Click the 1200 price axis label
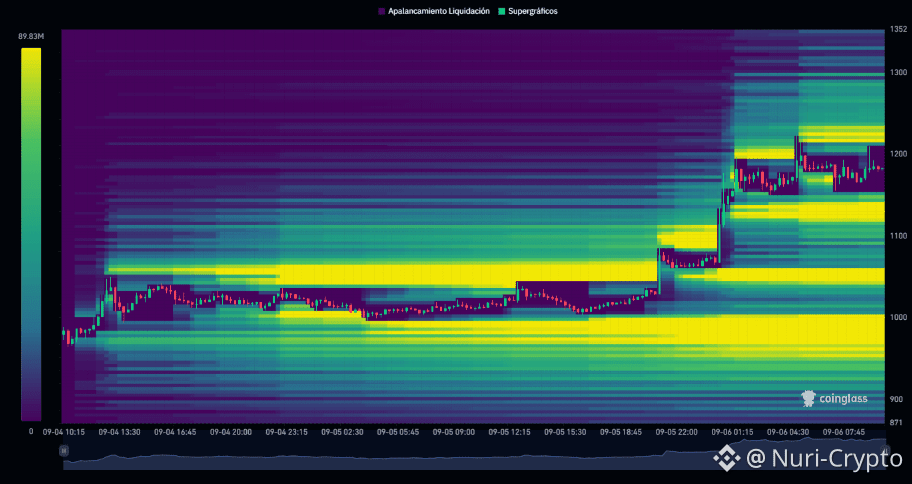 coord(899,154)
